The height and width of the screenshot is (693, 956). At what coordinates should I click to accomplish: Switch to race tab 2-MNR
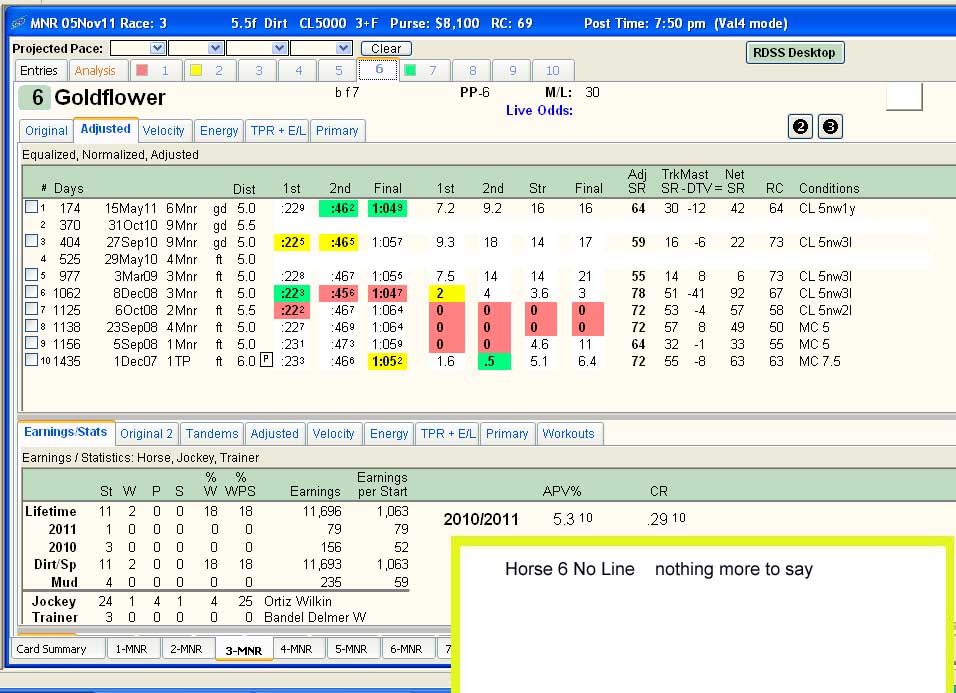[186, 649]
